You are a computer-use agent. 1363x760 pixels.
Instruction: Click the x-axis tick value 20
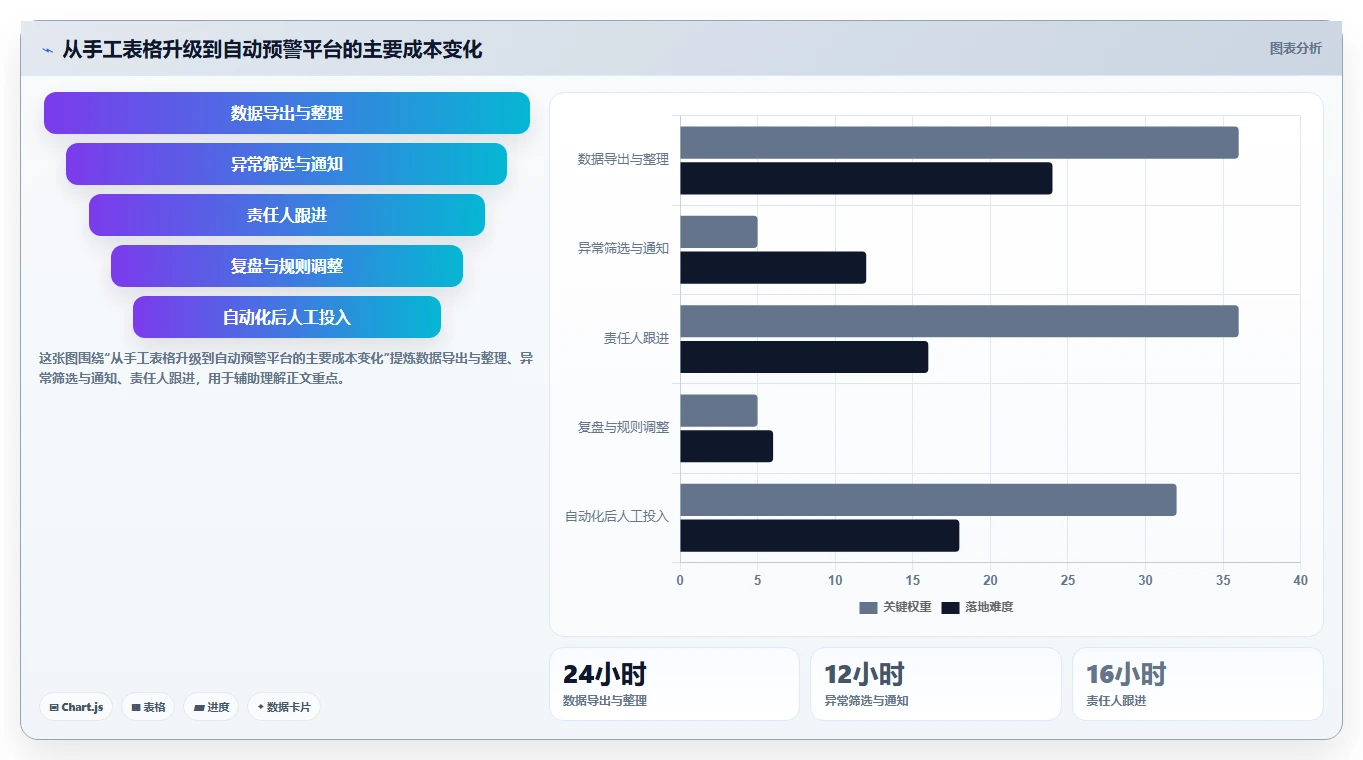click(x=990, y=581)
